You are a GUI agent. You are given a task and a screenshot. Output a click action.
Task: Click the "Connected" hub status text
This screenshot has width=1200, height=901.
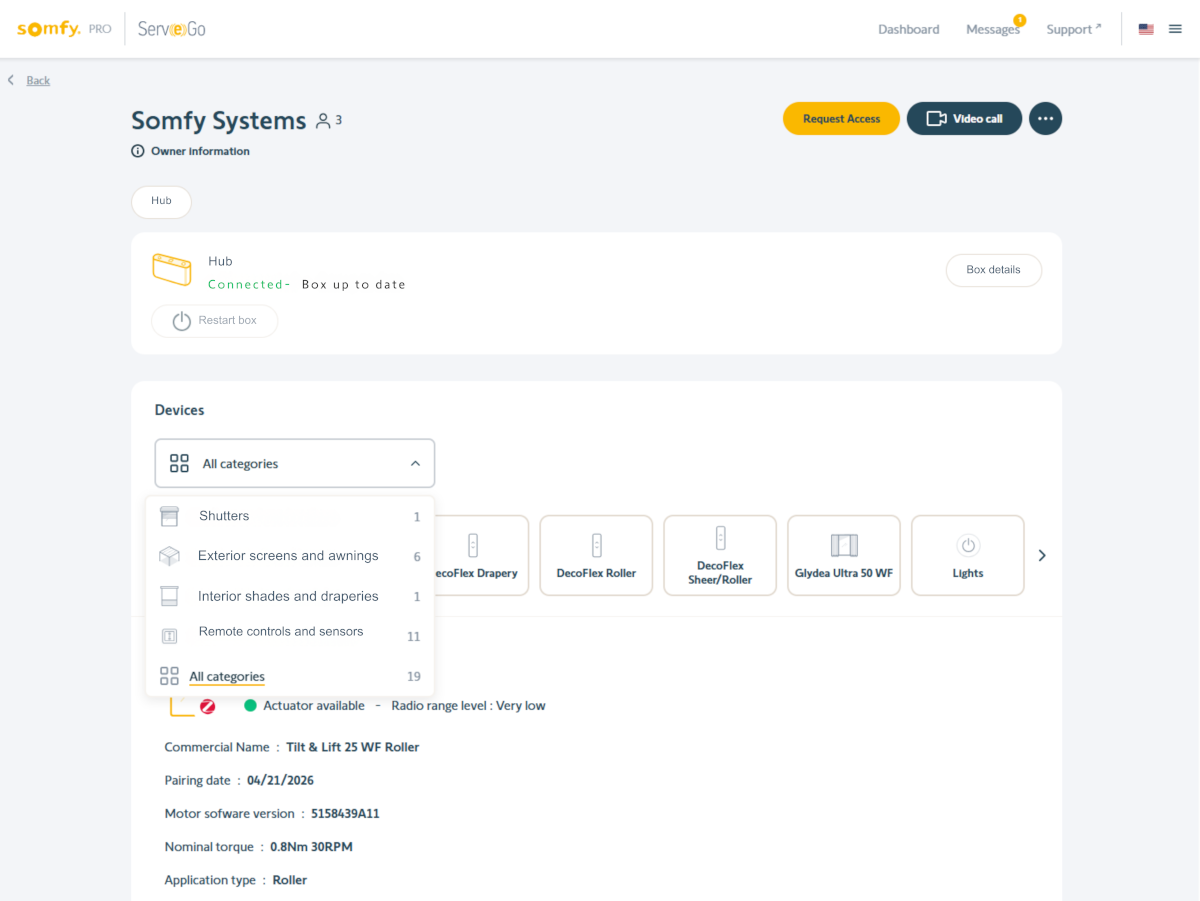[246, 284]
